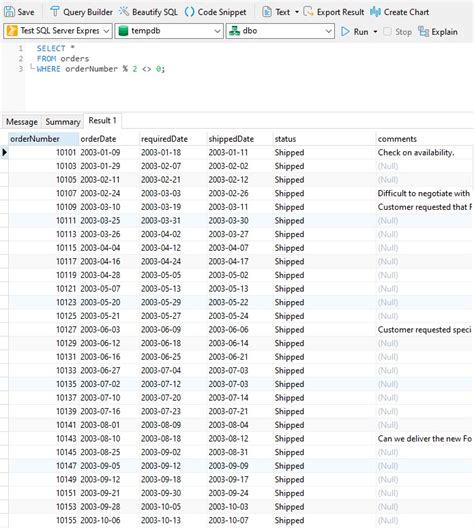Expand the tempdb database dropdown

[x=217, y=31]
